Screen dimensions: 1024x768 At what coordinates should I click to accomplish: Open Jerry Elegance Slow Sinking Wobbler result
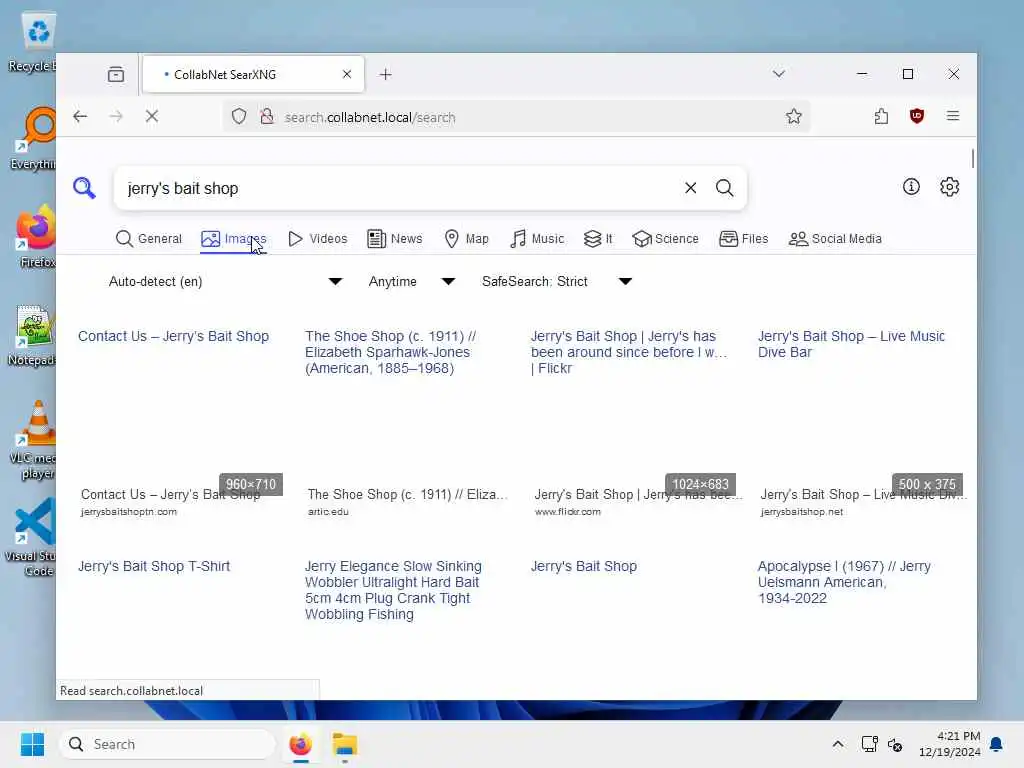tap(393, 590)
